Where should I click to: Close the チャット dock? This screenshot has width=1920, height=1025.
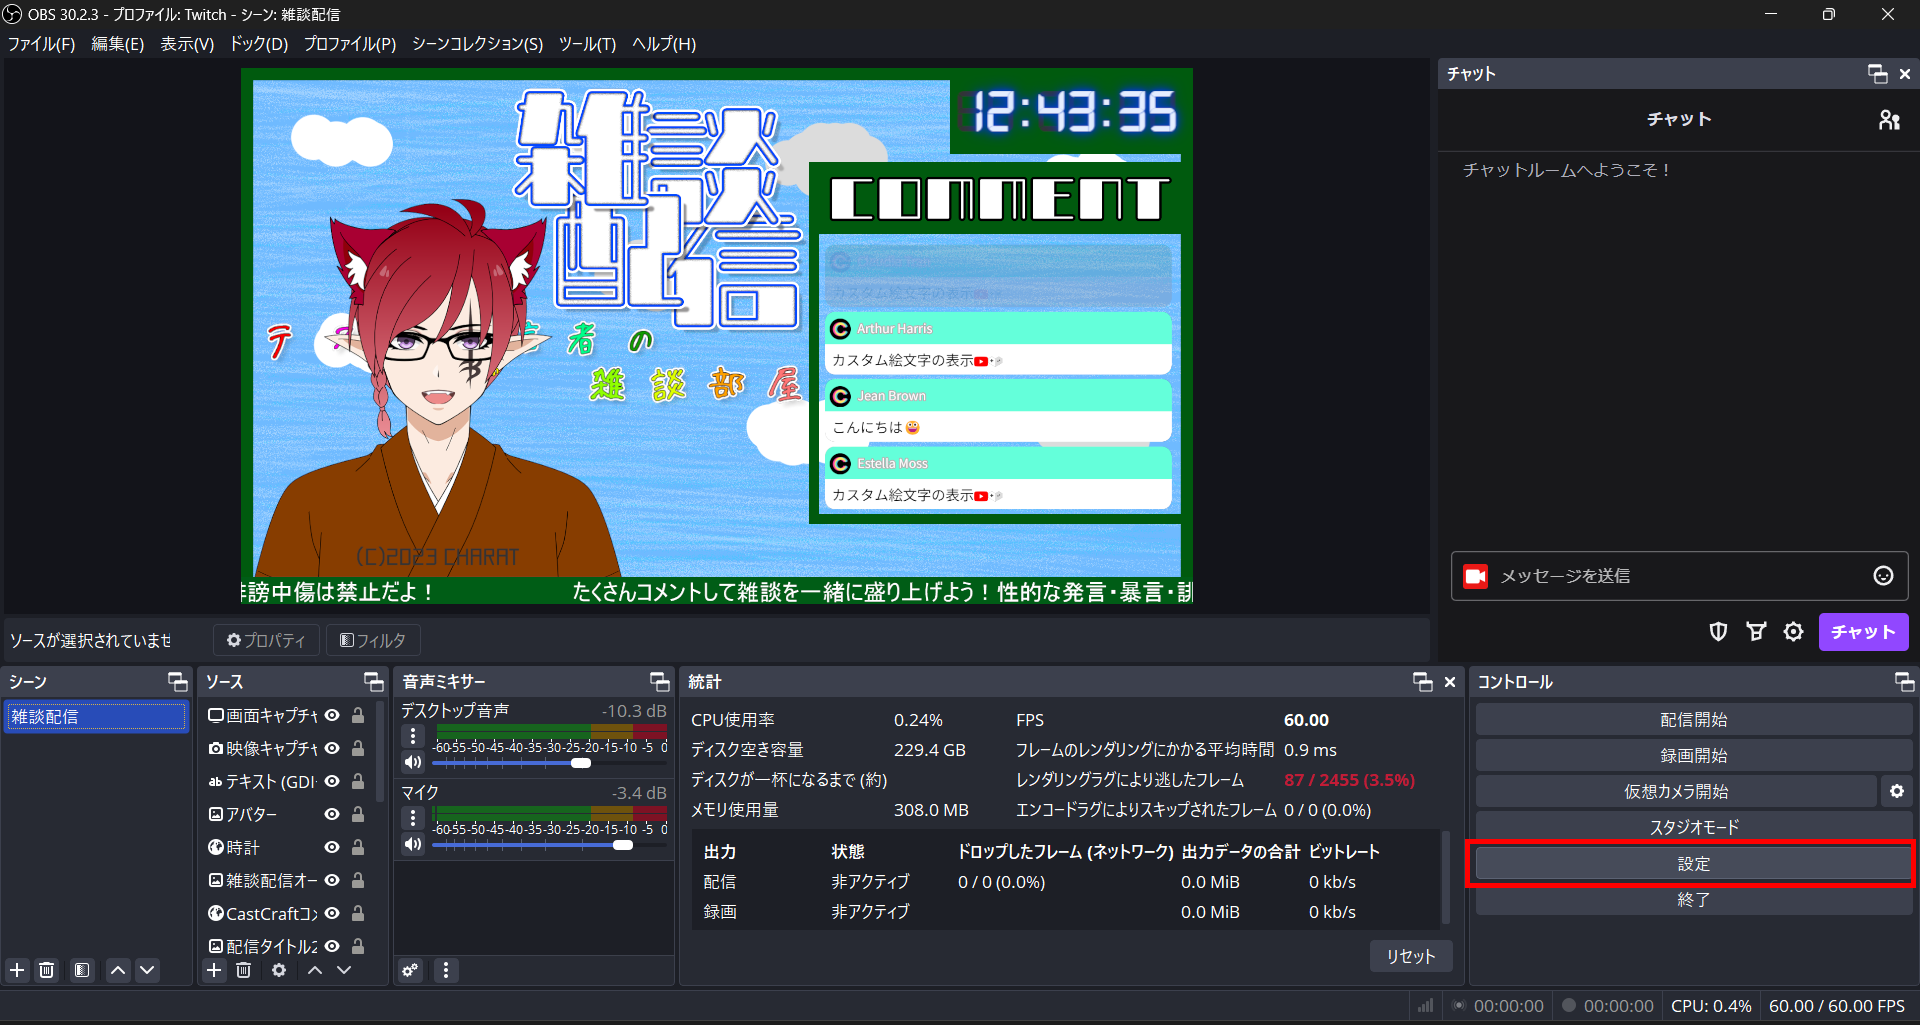click(x=1905, y=74)
